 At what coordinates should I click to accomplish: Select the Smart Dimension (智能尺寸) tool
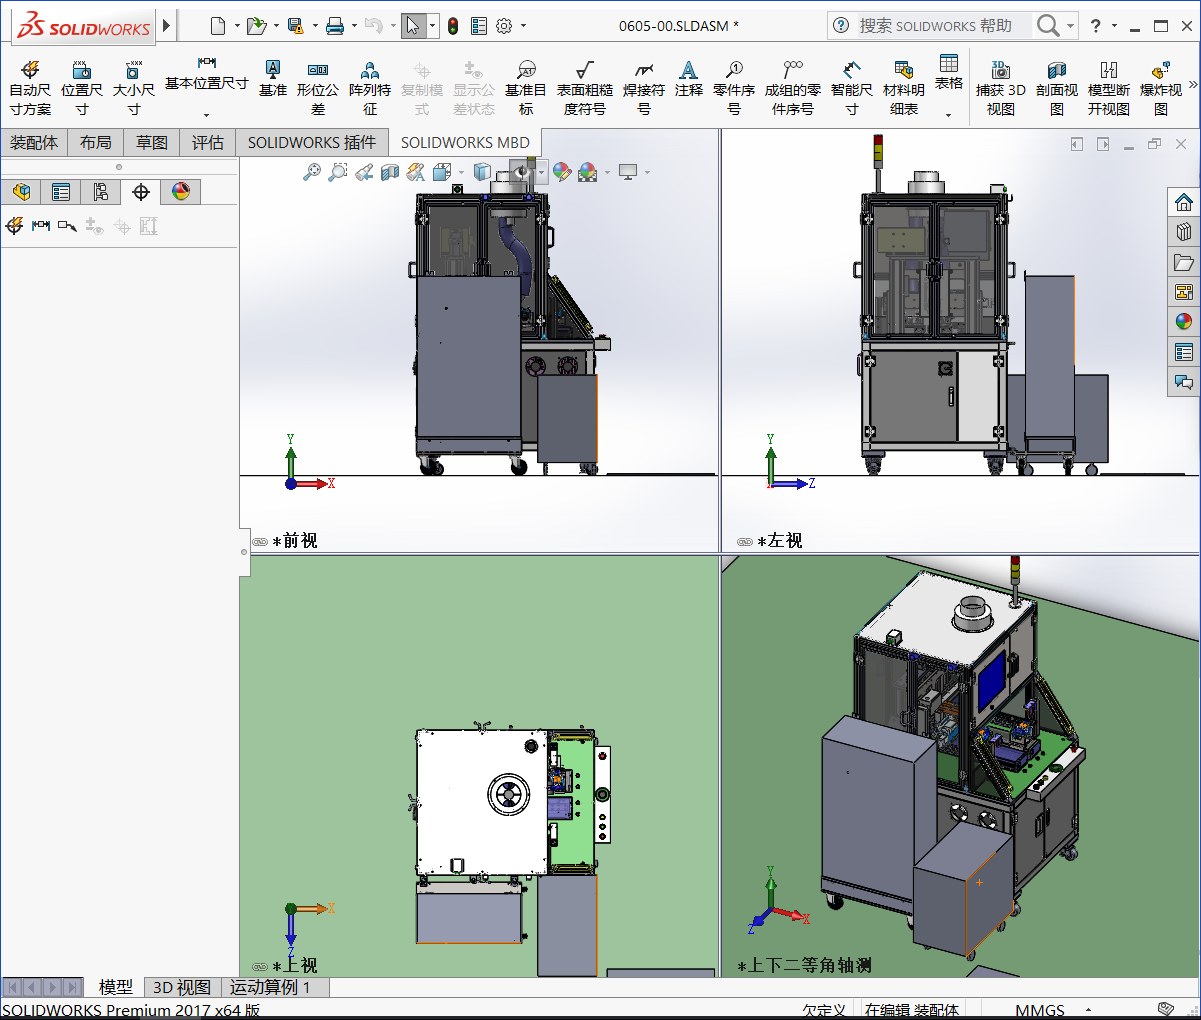coord(851,88)
